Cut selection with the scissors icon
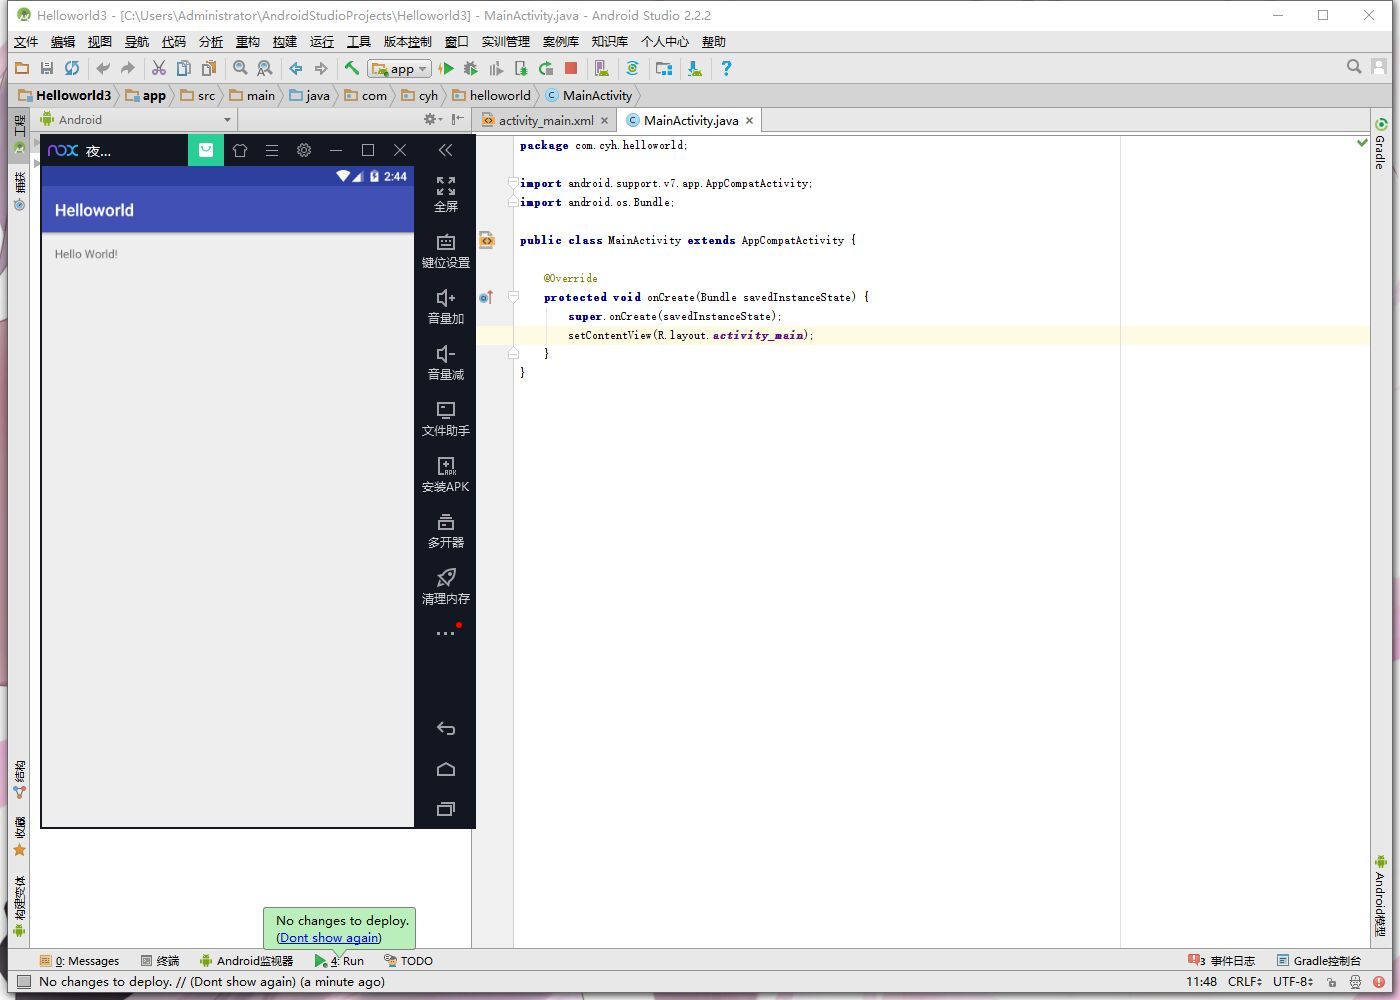 pyautogui.click(x=158, y=68)
